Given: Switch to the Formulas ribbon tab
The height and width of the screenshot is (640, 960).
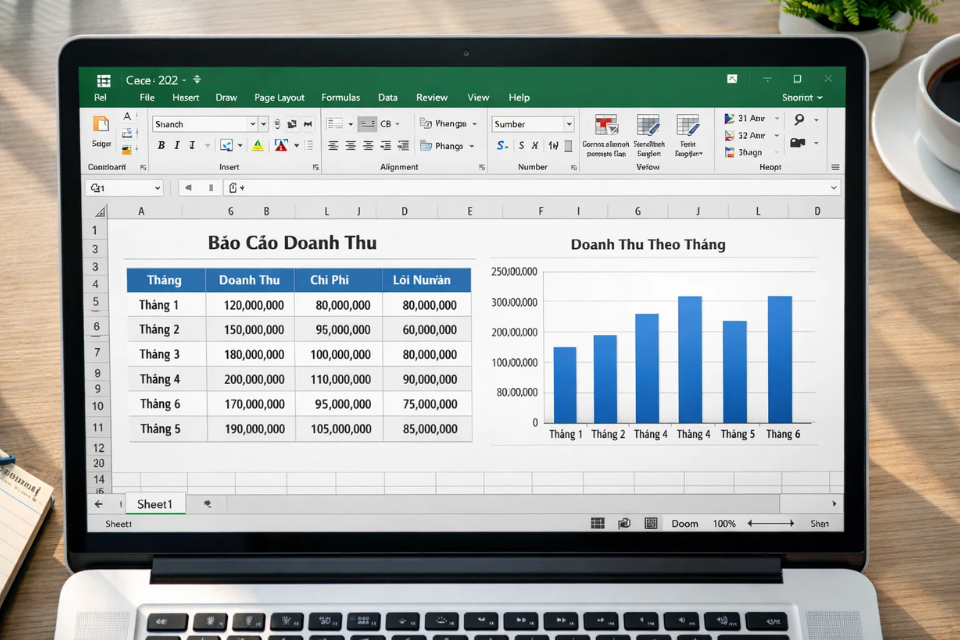Looking at the screenshot, I should coord(340,97).
